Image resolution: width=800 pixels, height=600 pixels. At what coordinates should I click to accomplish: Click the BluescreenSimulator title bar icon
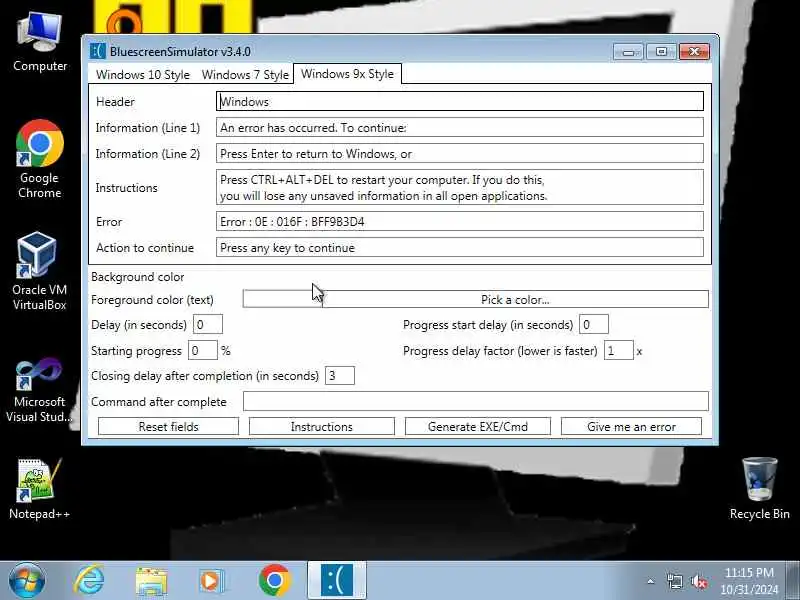(x=97, y=51)
